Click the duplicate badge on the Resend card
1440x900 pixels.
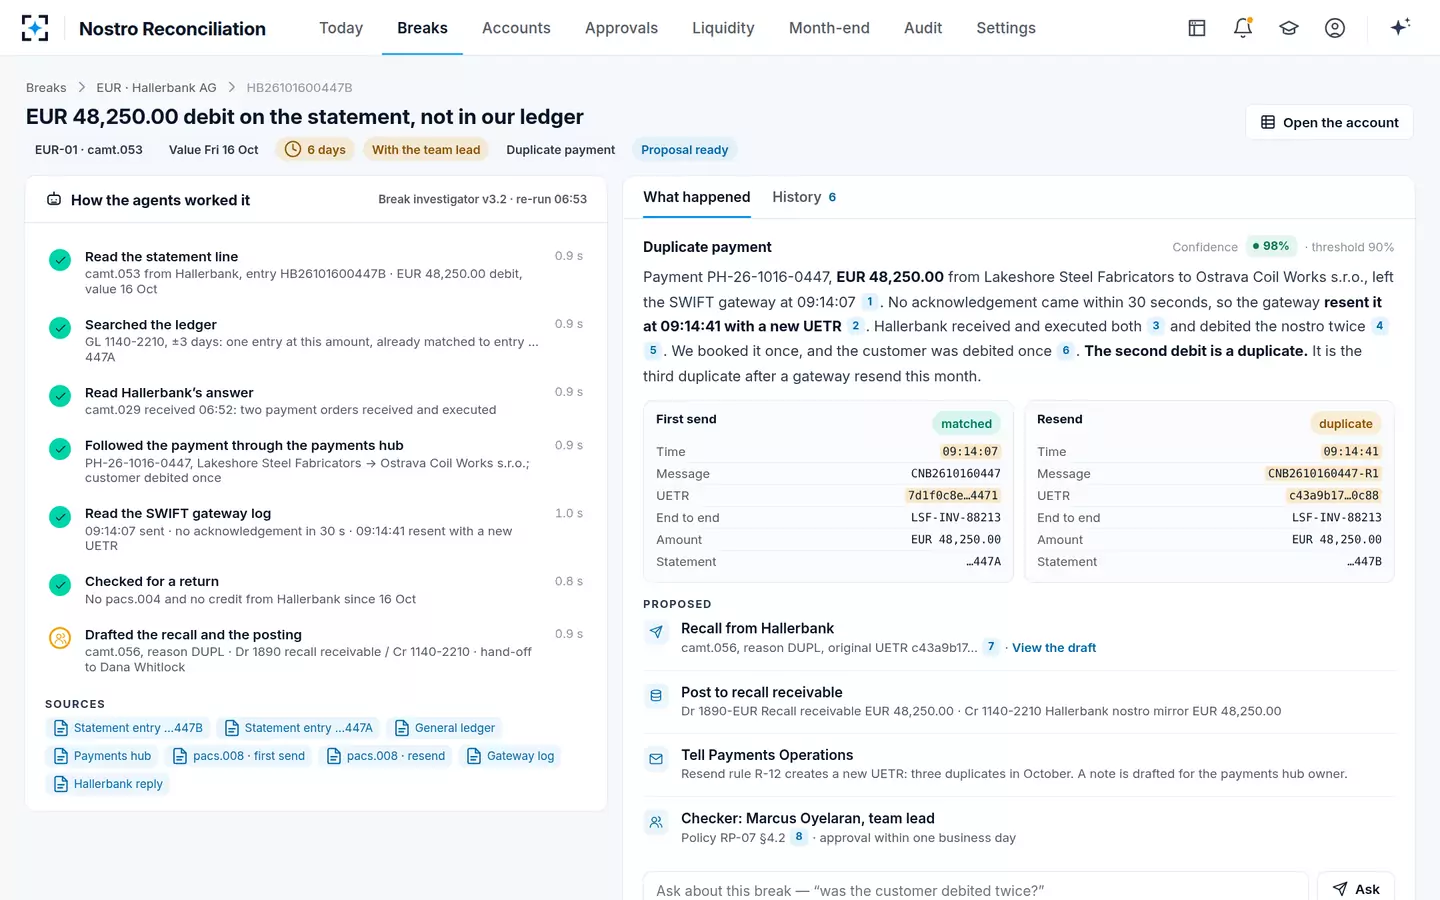[1345, 424]
